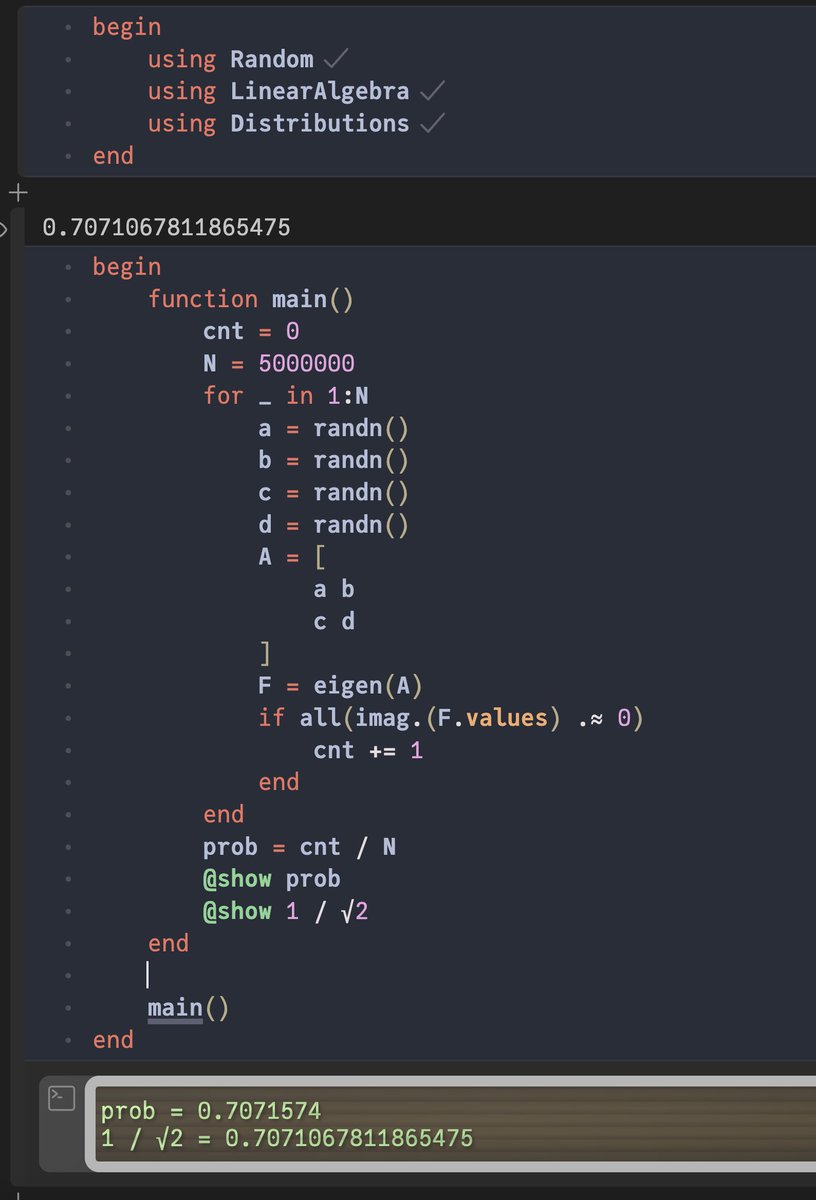Click the 'for _ in 1:N' loop line
This screenshot has height=1200, width=816.
(x=286, y=396)
